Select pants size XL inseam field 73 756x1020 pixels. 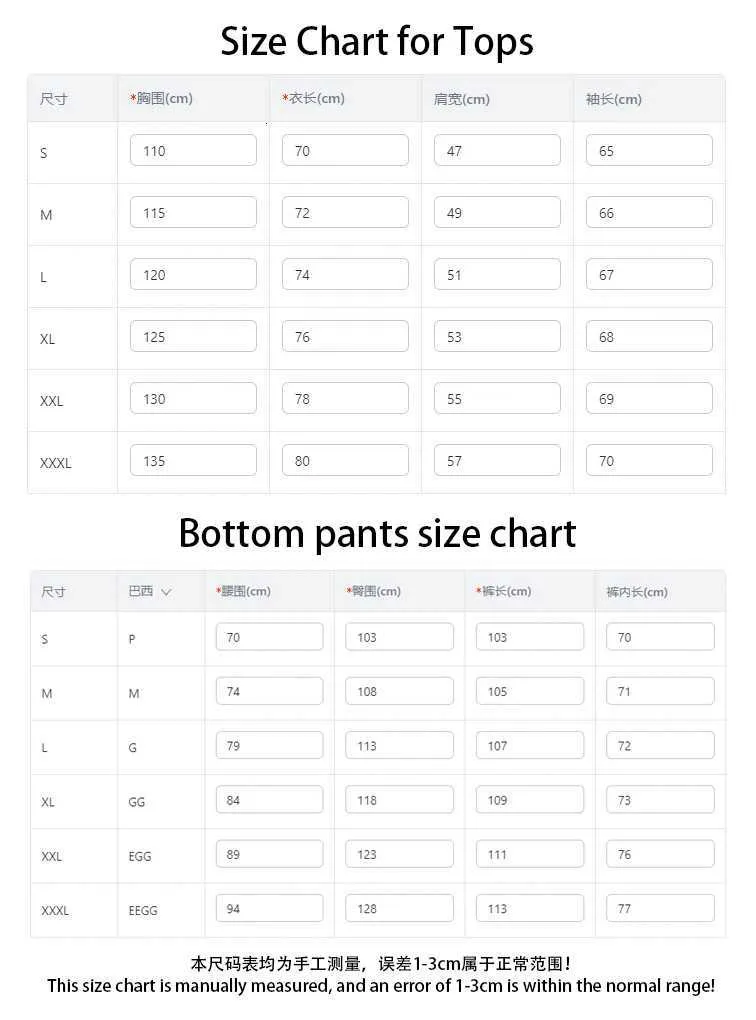[x=660, y=800]
